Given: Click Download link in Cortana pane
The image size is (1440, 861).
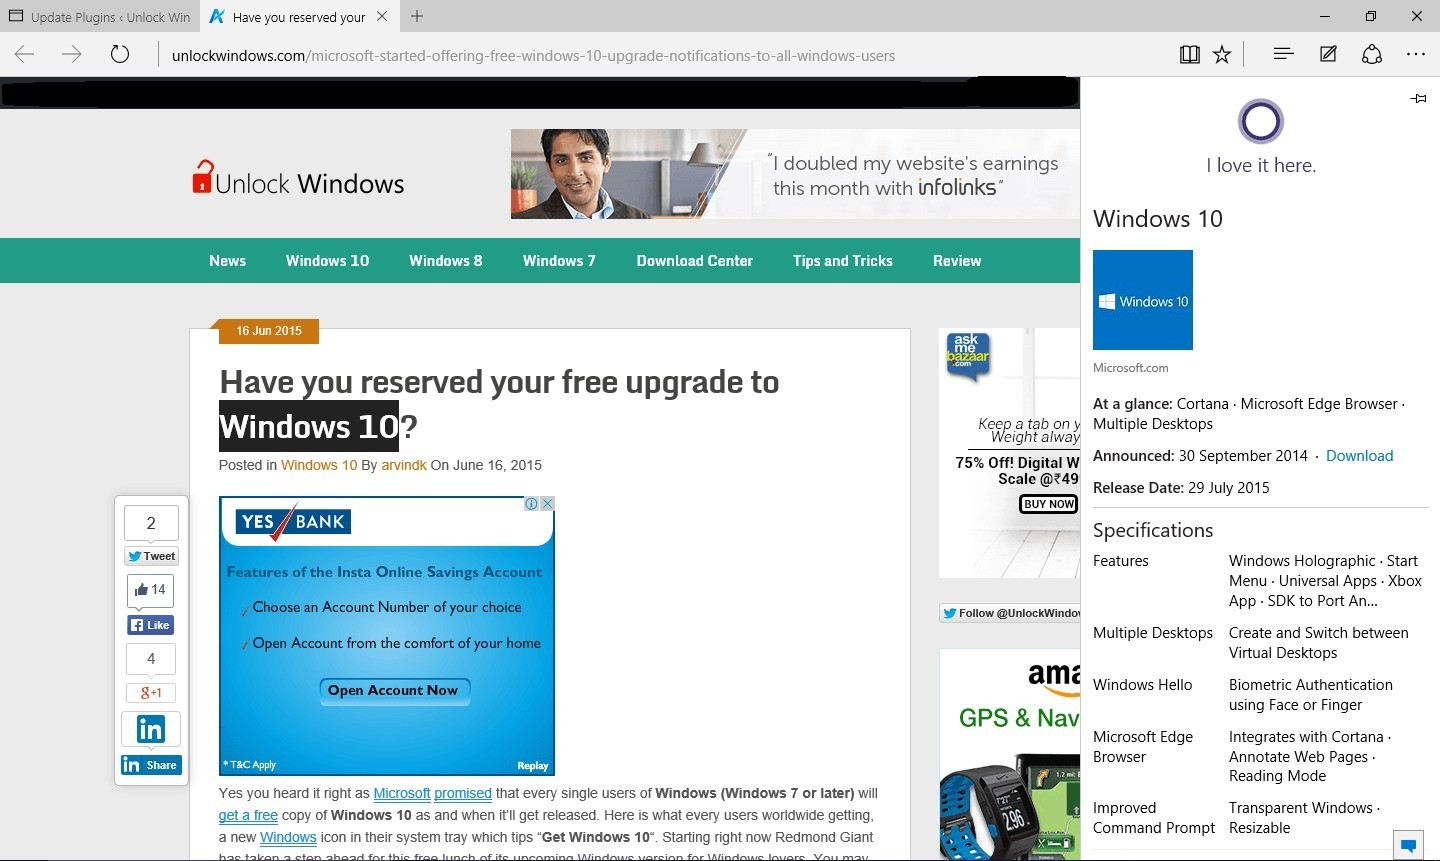Looking at the screenshot, I should tap(1359, 456).
